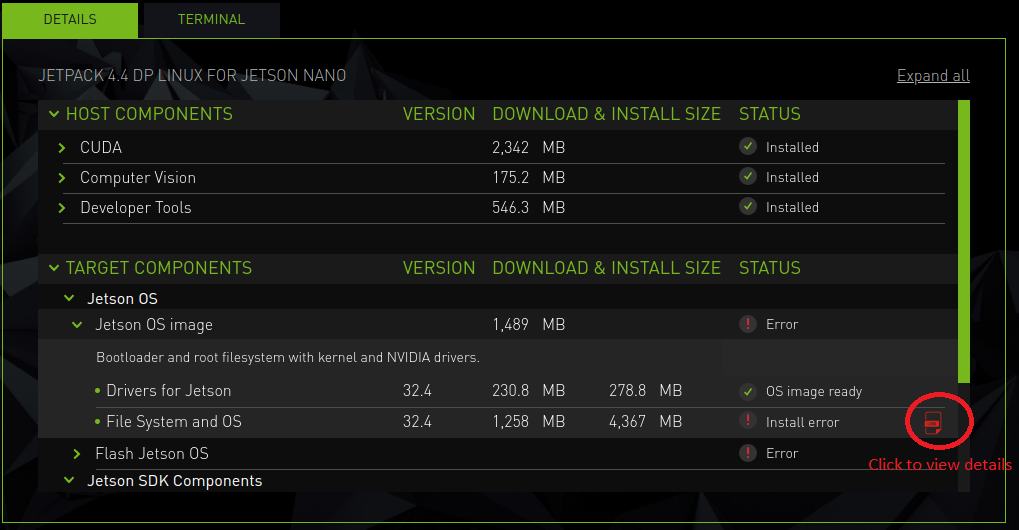
Task: Collapse the Target Components section
Action: coord(53,268)
